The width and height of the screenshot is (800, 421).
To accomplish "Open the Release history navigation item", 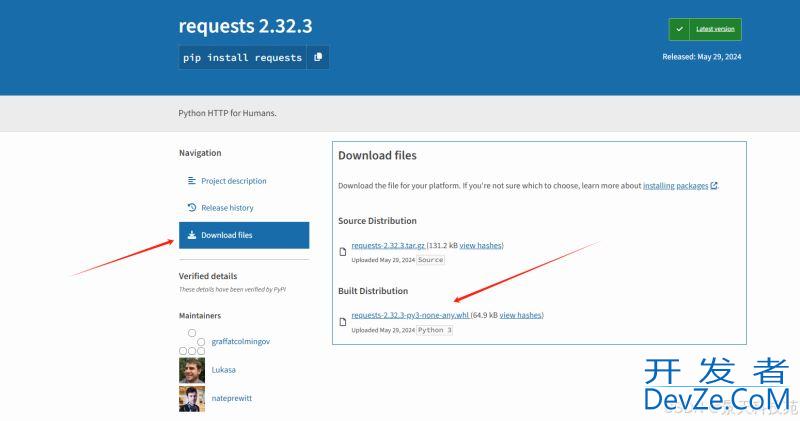I will click(x=227, y=208).
